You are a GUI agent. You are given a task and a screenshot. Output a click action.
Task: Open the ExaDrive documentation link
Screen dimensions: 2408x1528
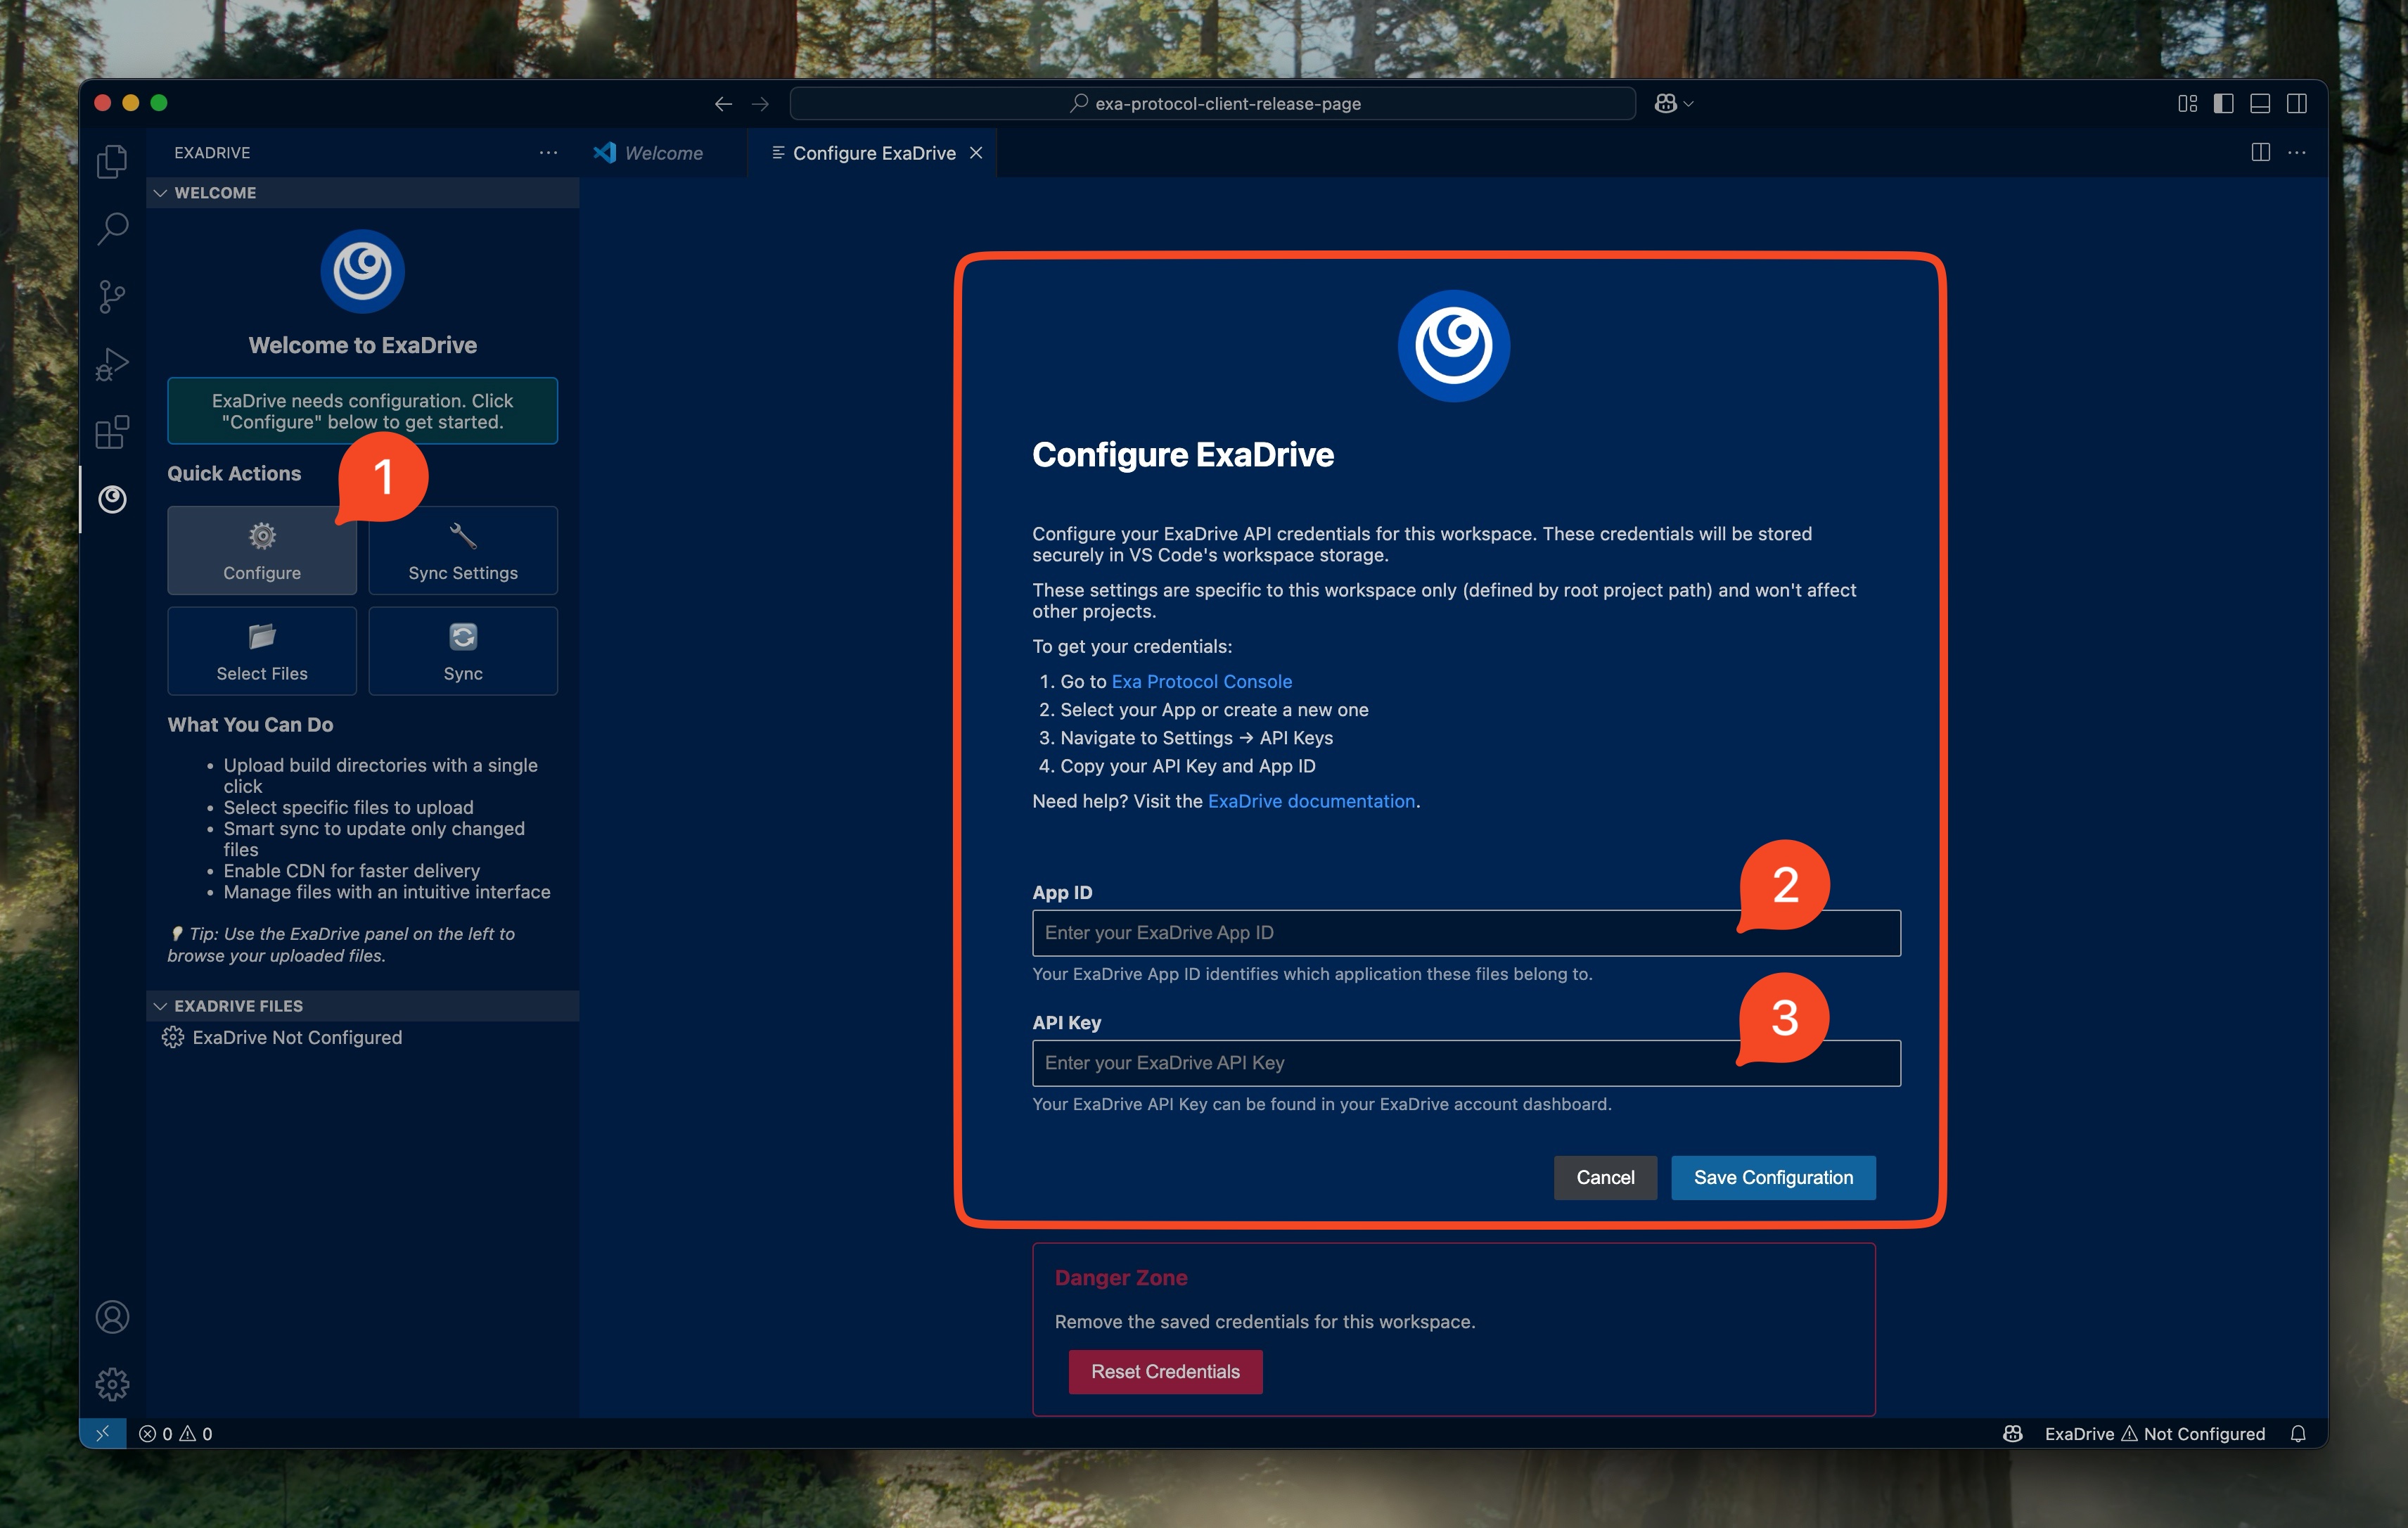(x=1311, y=801)
